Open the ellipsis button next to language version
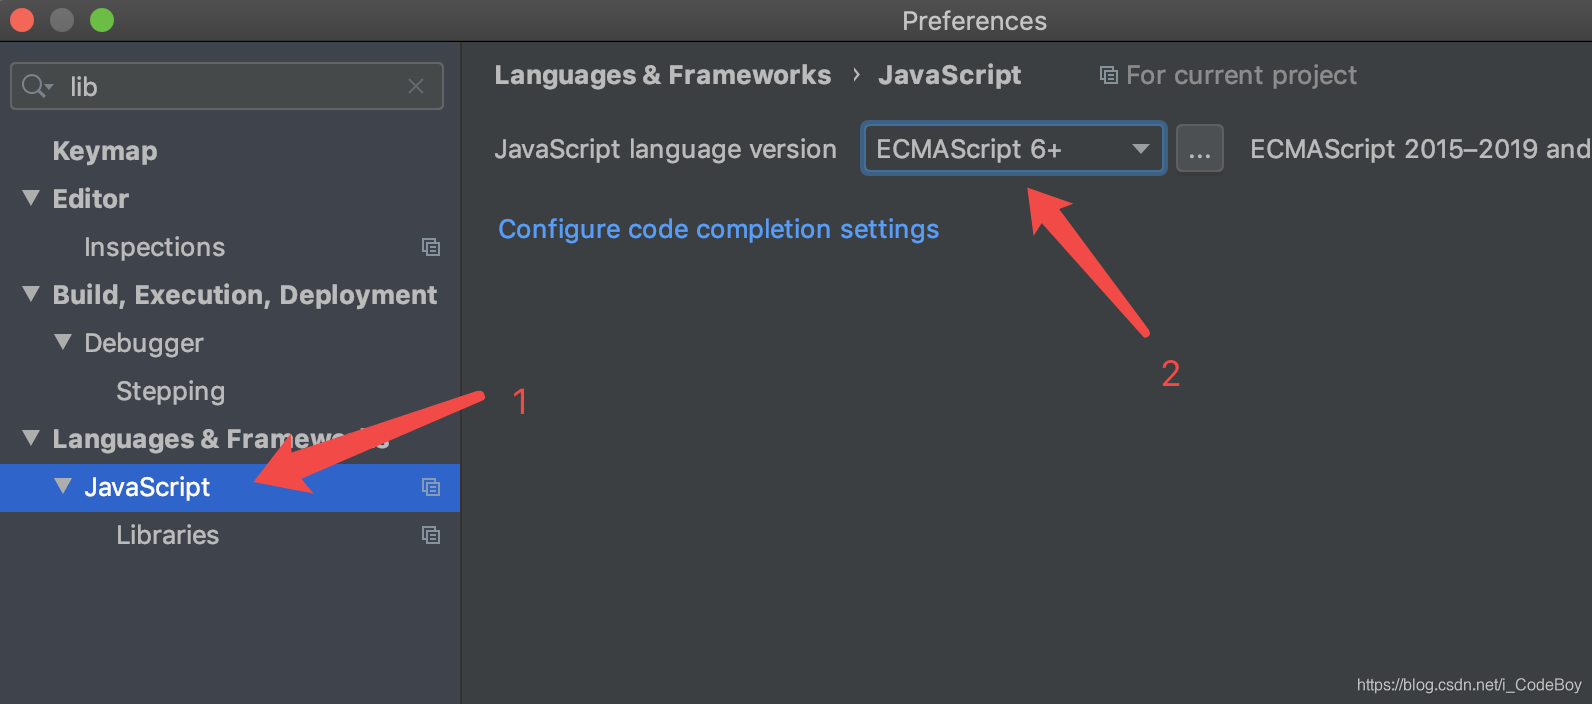Viewport: 1592px width, 704px height. pyautogui.click(x=1200, y=149)
